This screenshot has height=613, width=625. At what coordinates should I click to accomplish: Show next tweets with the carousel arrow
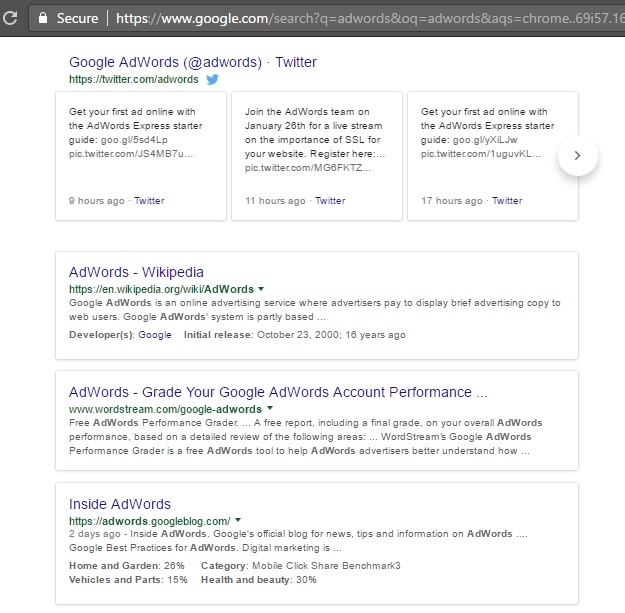(578, 155)
